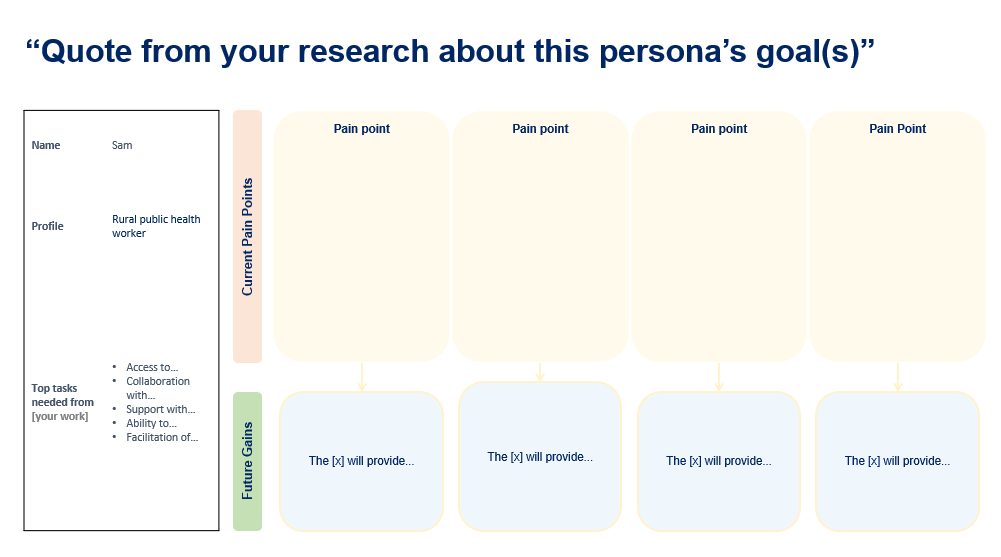Click the 'Current Pain Points' vertical bar
Viewport: 1001px width, 557px height.
[x=248, y=237]
